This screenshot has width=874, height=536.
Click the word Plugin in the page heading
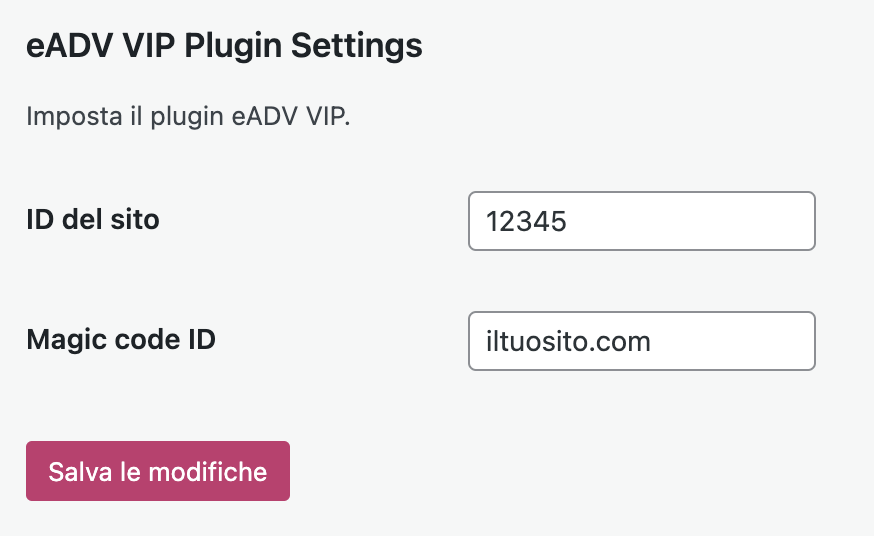(233, 47)
